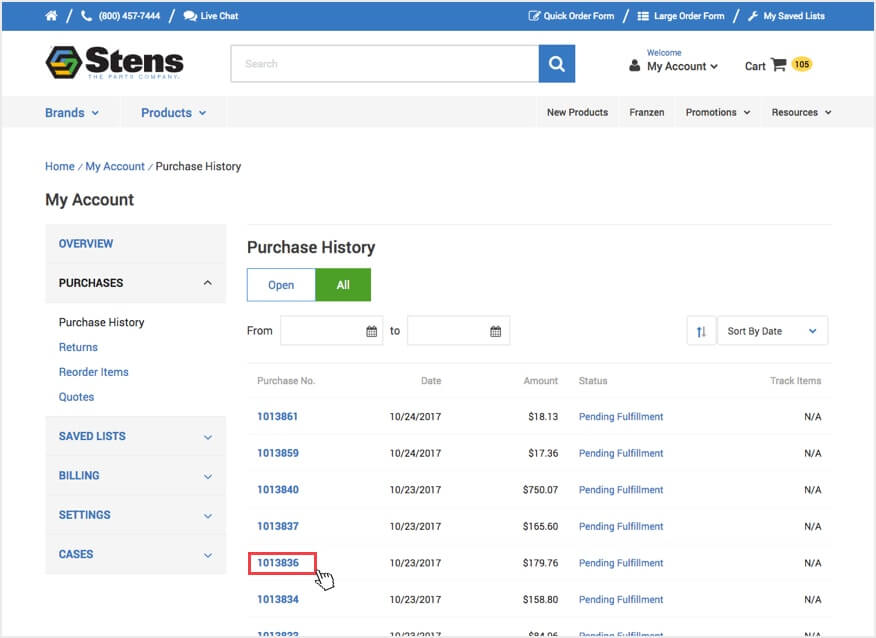Image resolution: width=876 pixels, height=638 pixels.
Task: Open calendar picker for From date
Action: pos(372,331)
